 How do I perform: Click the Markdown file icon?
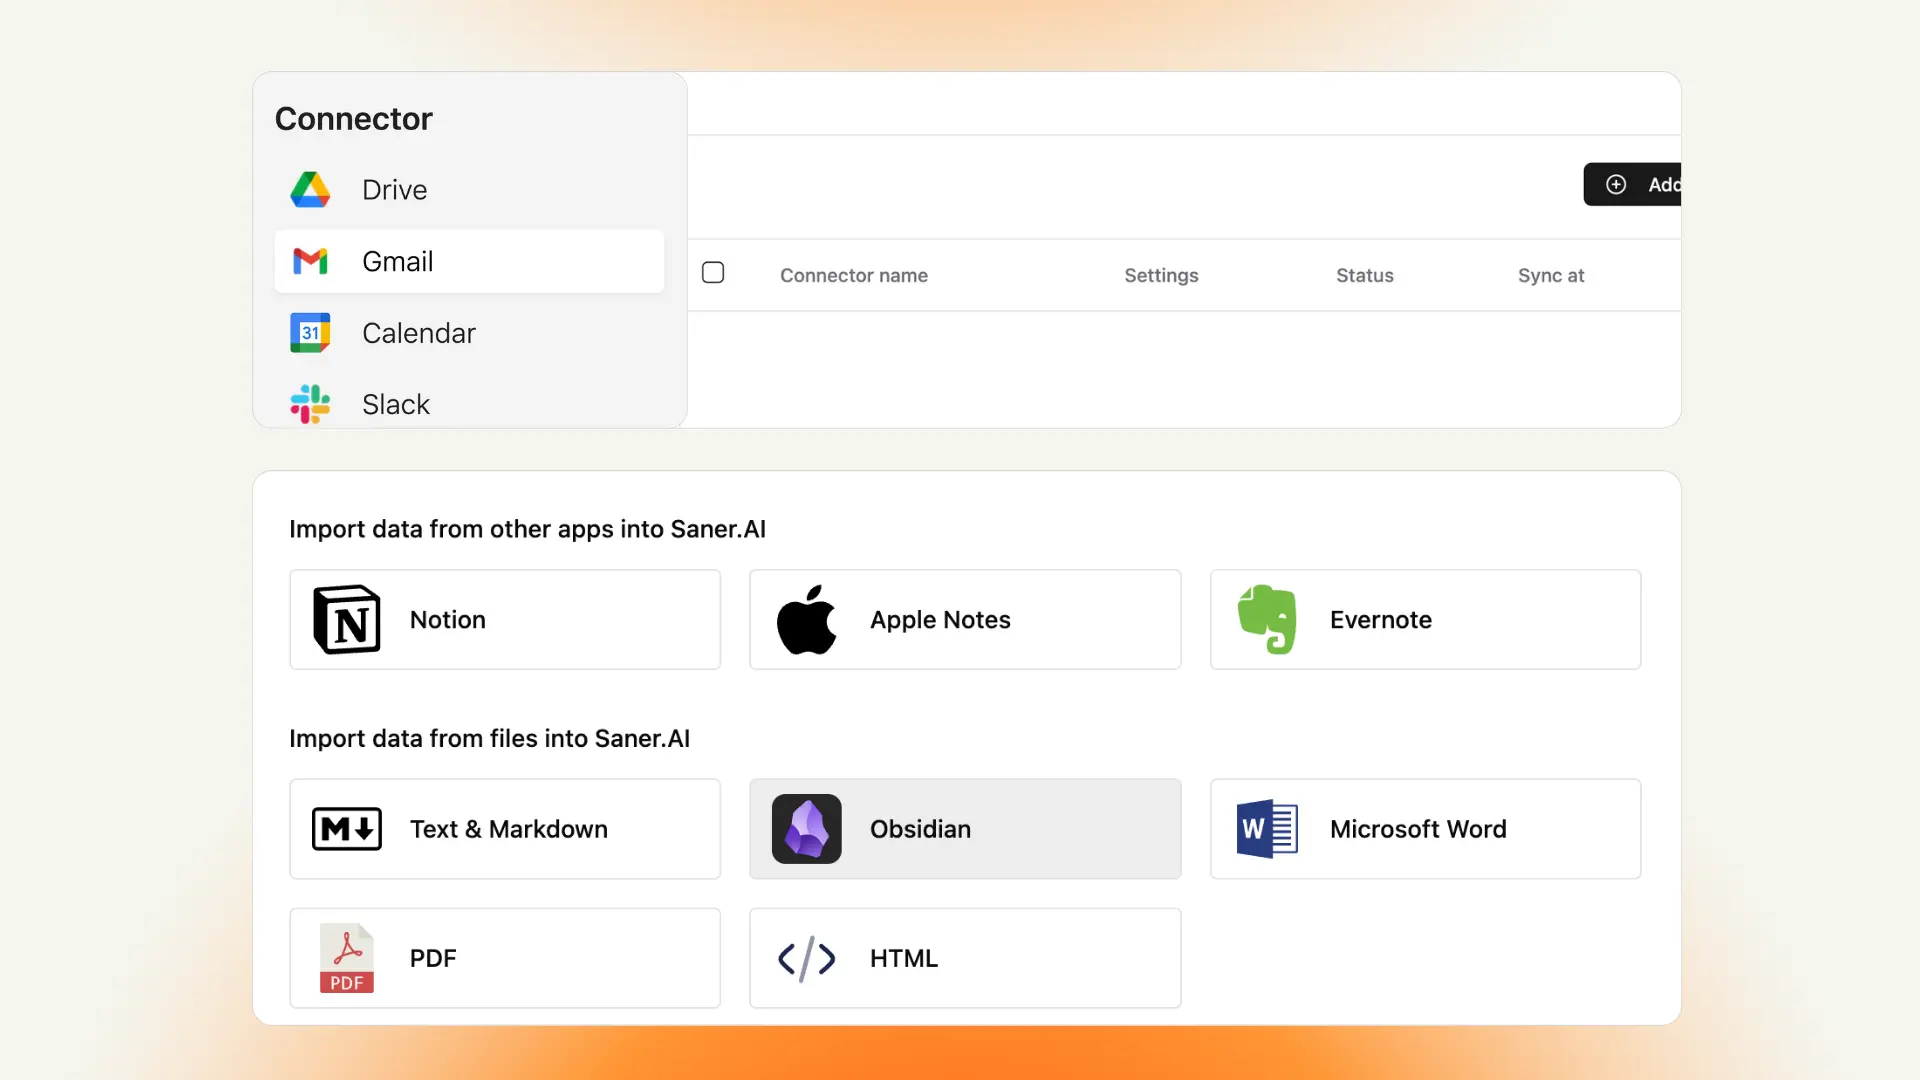[x=347, y=829]
